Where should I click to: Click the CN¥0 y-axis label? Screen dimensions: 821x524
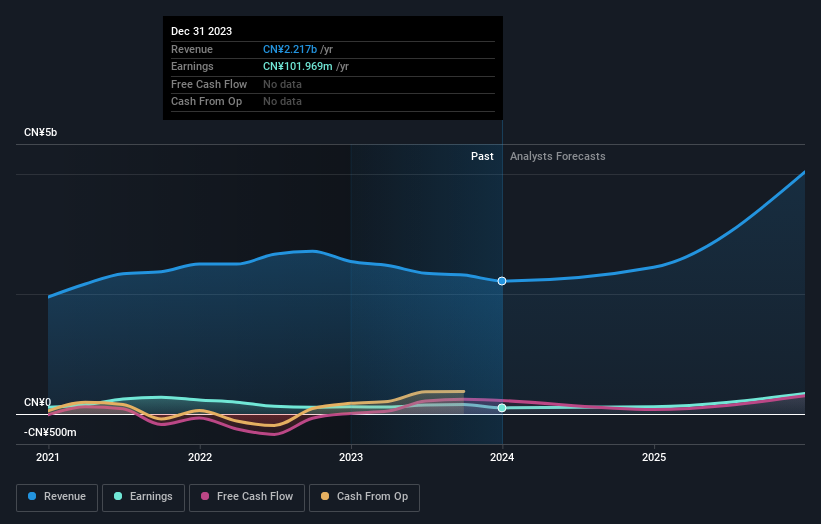(38, 403)
